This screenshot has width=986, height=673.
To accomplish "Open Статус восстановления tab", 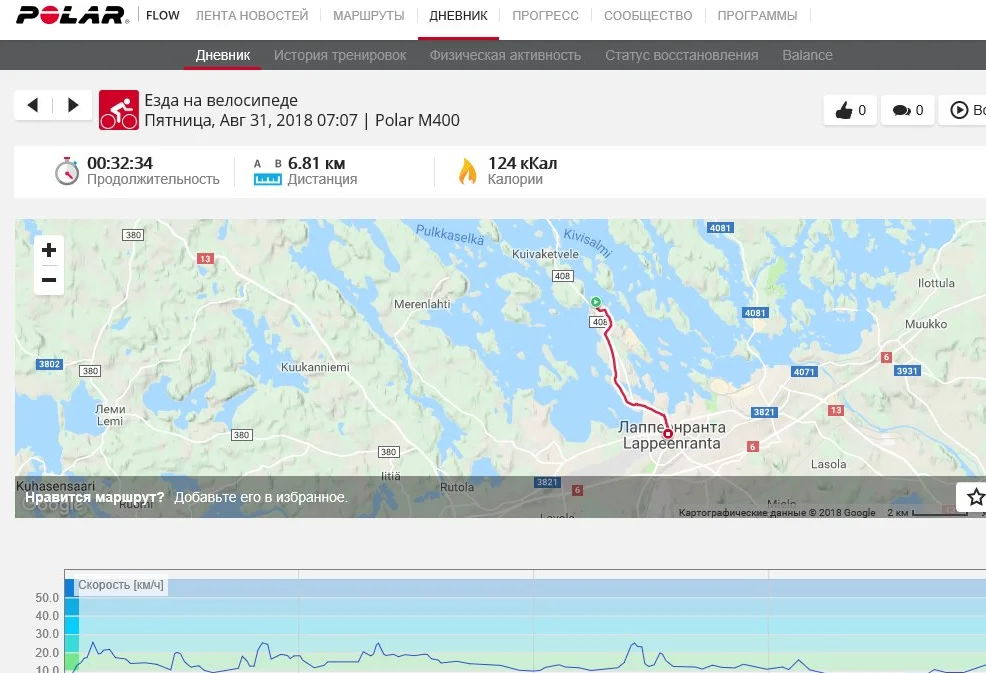I will 682,55.
